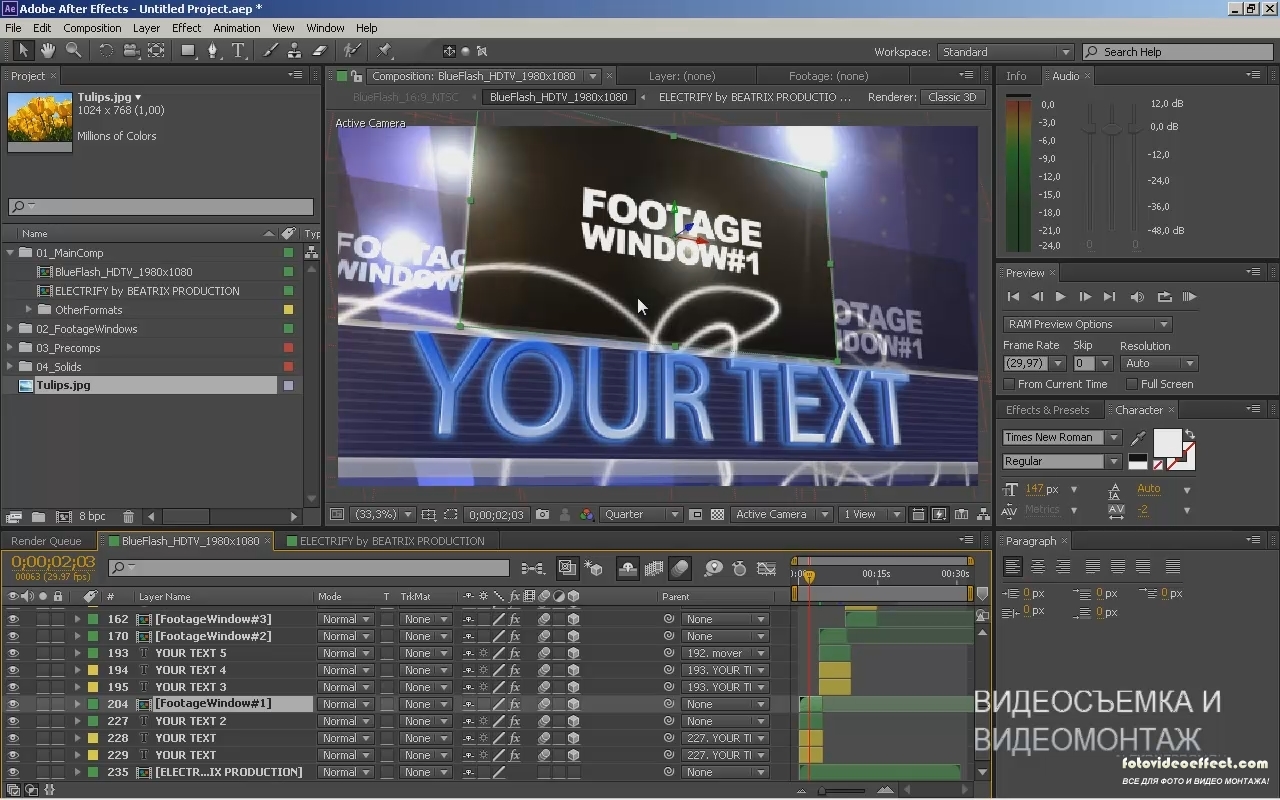Viewport: 1280px width, 800px height.
Task: Open the Animation menu
Action: click(x=237, y=28)
